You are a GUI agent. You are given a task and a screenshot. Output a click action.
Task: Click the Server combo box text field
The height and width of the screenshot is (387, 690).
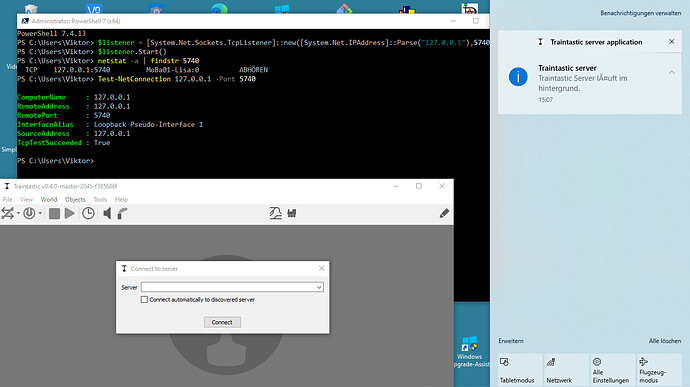click(228, 287)
